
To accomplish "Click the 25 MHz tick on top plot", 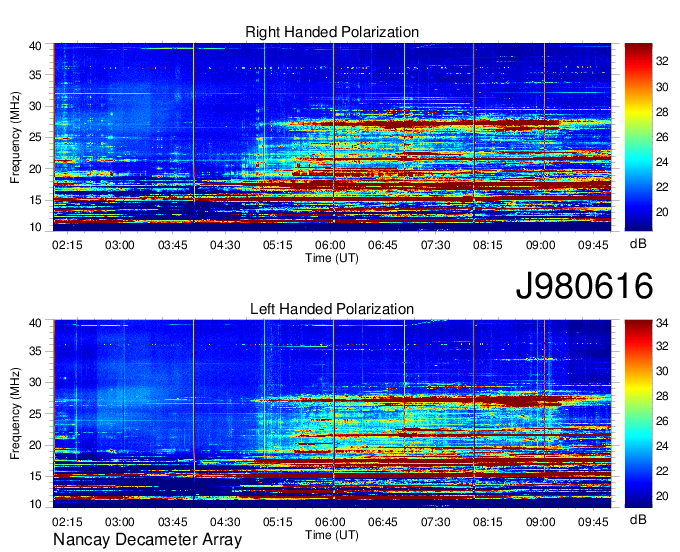I will pyautogui.click(x=35, y=137).
